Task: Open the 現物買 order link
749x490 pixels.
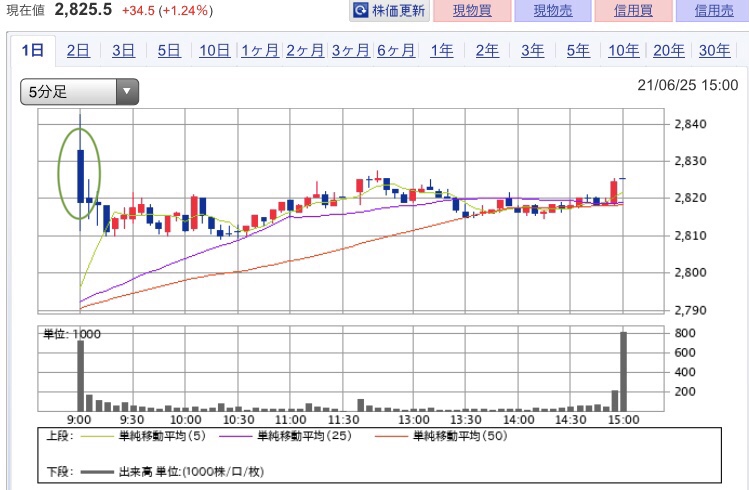Action: (472, 10)
